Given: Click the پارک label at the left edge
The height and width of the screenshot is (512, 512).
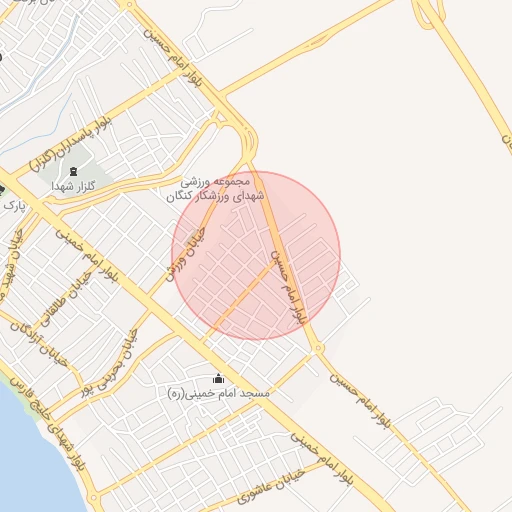Looking at the screenshot, I should [x=14, y=205].
